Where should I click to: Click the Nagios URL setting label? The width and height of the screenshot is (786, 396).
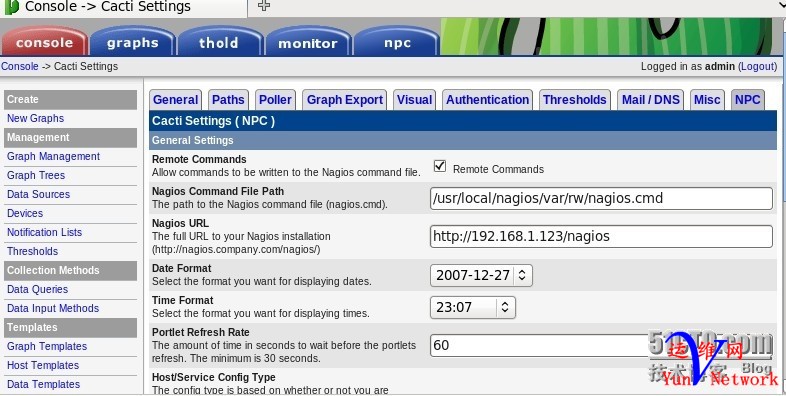click(x=180, y=224)
